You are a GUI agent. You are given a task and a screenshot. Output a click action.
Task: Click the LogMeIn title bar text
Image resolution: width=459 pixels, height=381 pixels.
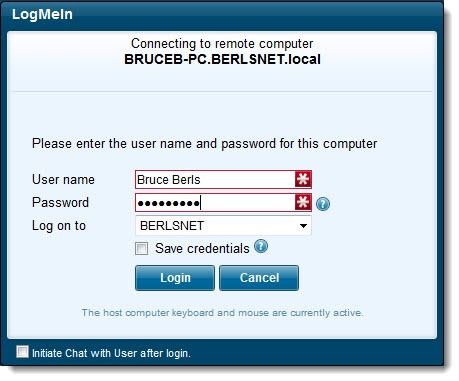pos(42,14)
